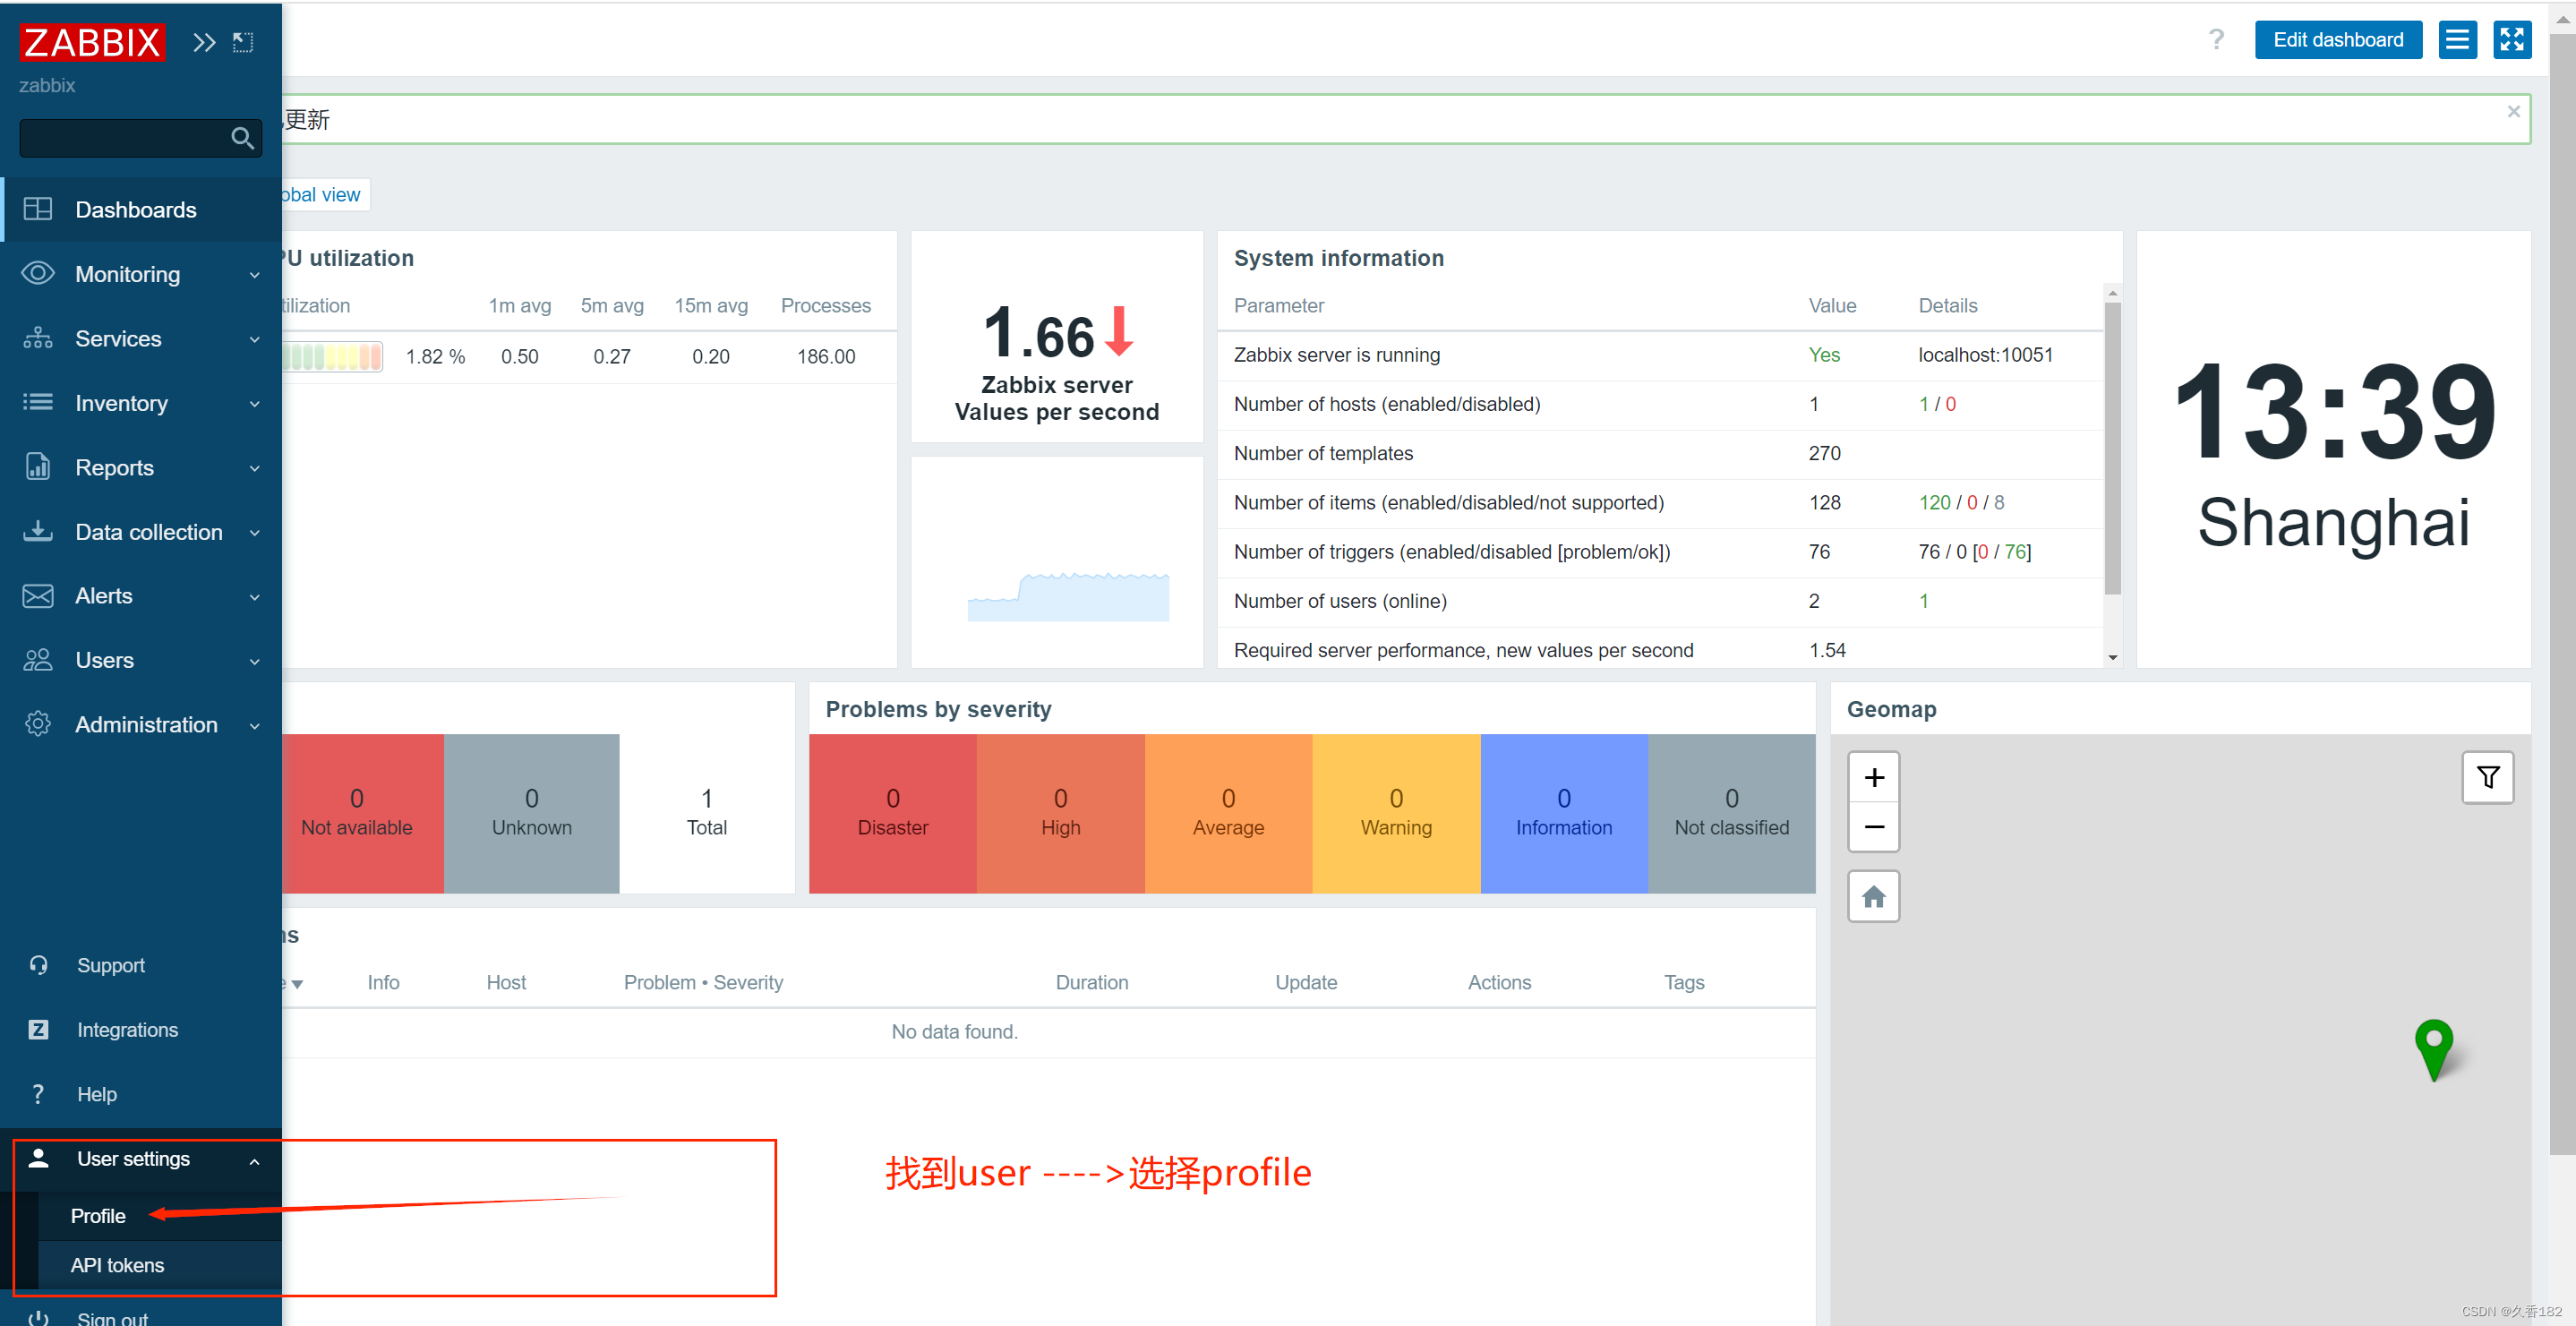Image resolution: width=2576 pixels, height=1326 pixels.
Task: Open Profile under User settings
Action: coord(98,1216)
